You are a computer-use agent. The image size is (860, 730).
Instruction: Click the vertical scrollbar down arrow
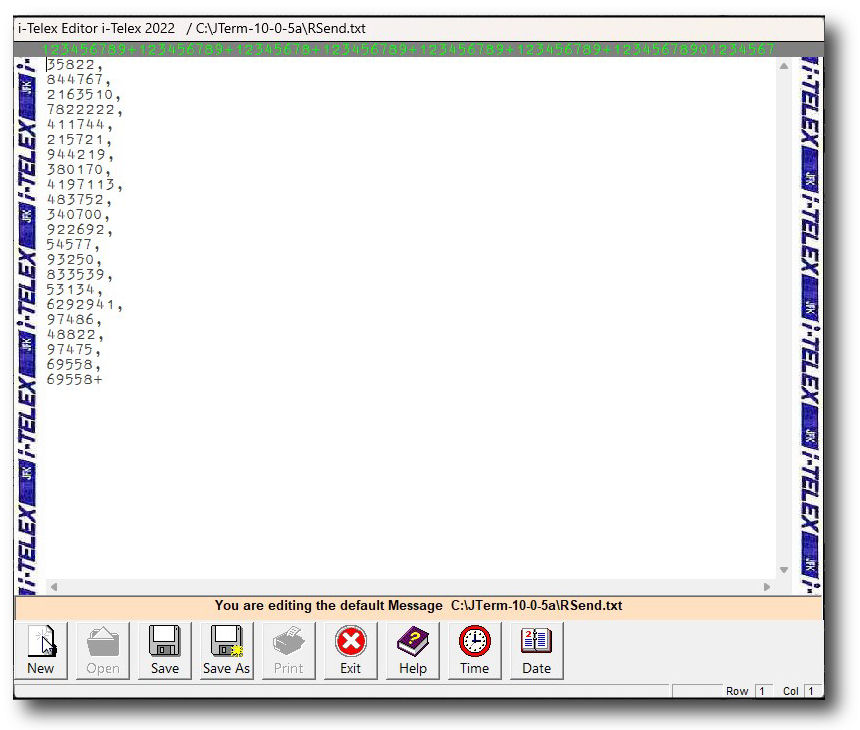pos(784,570)
